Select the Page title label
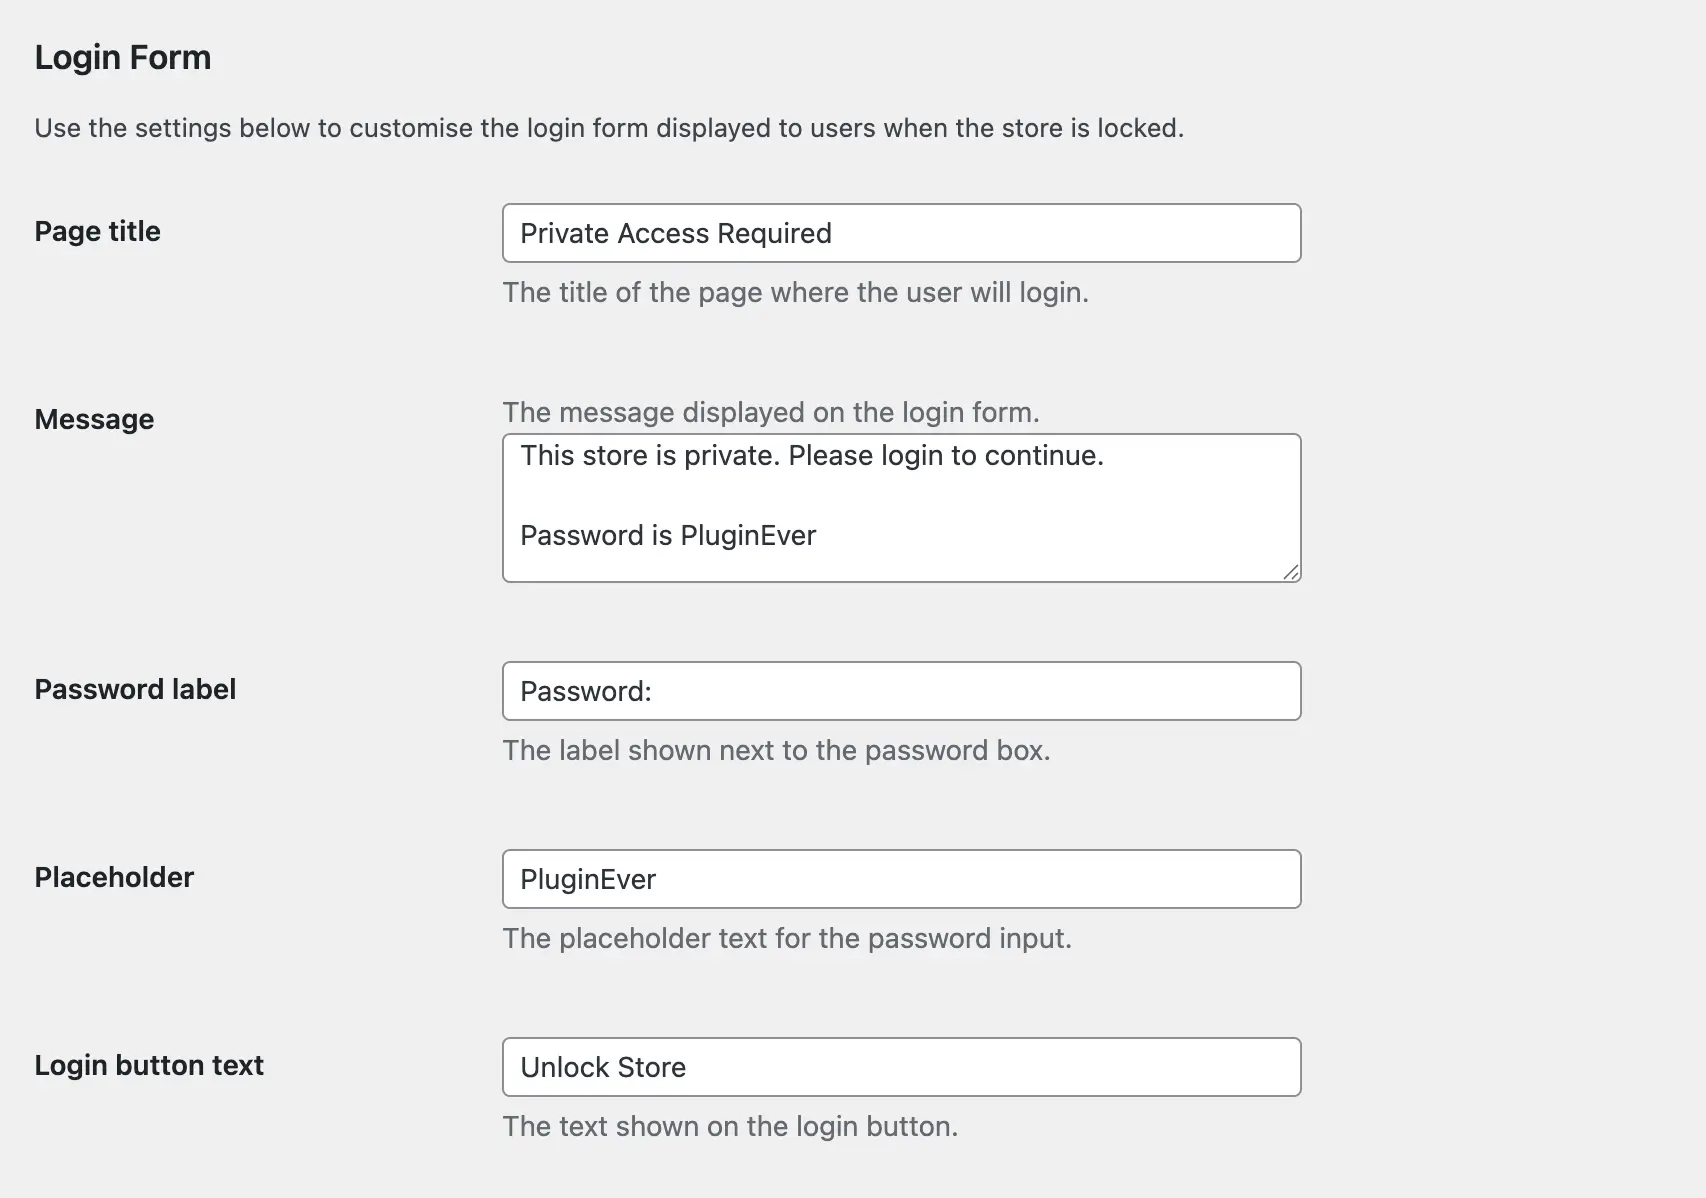 97,231
